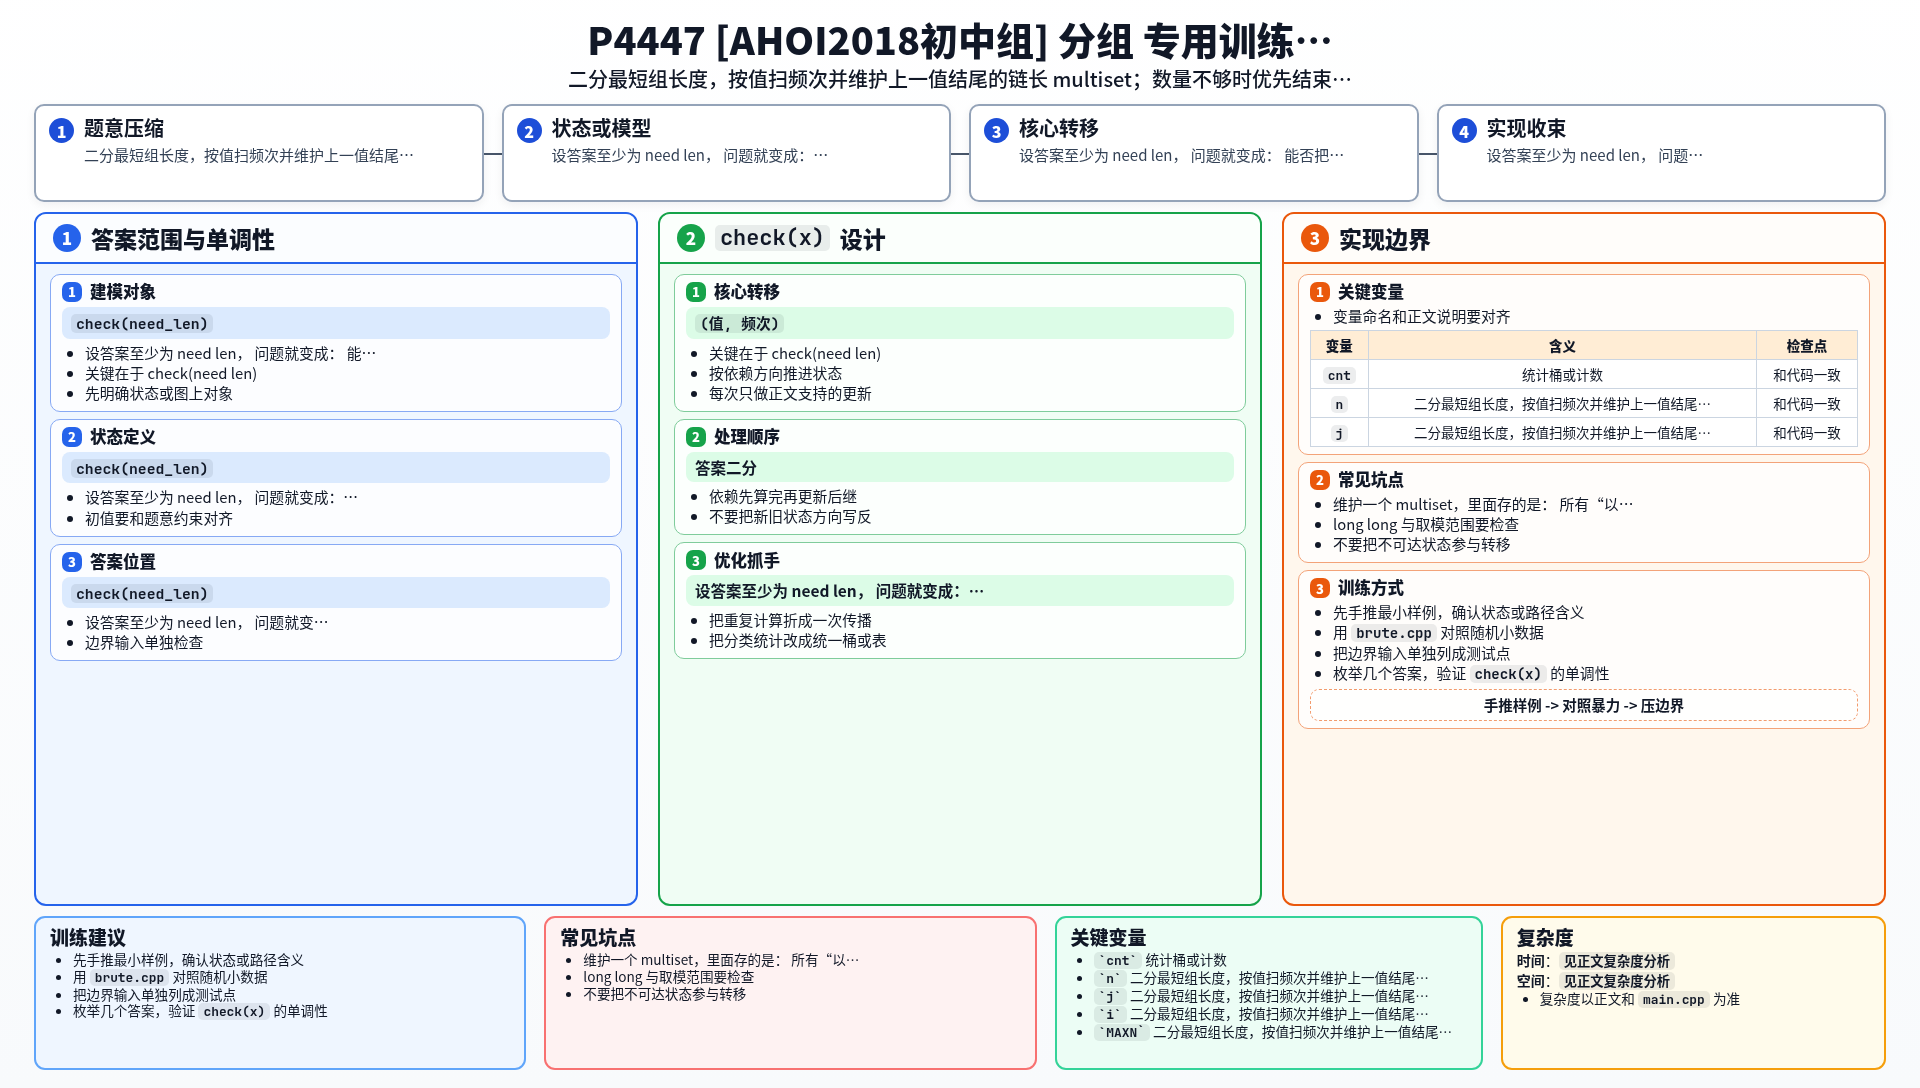The image size is (1920, 1088).
Task: Click 见正文复杂度分析 next to 空间
Action: click(1616, 981)
